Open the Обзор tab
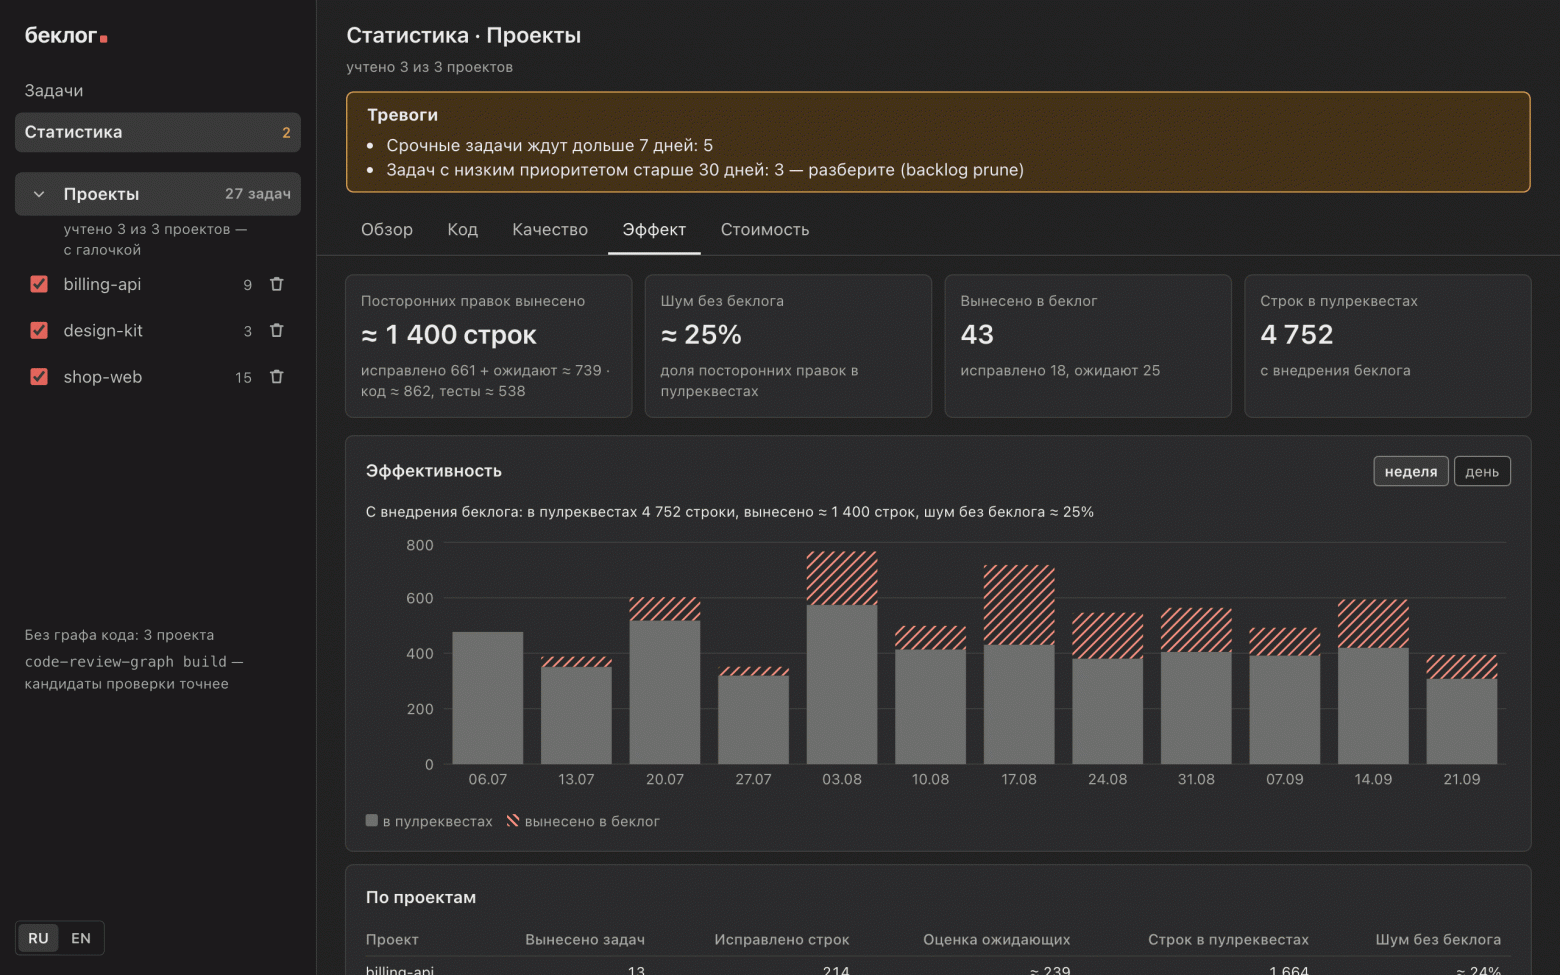The image size is (1560, 975). tap(387, 230)
